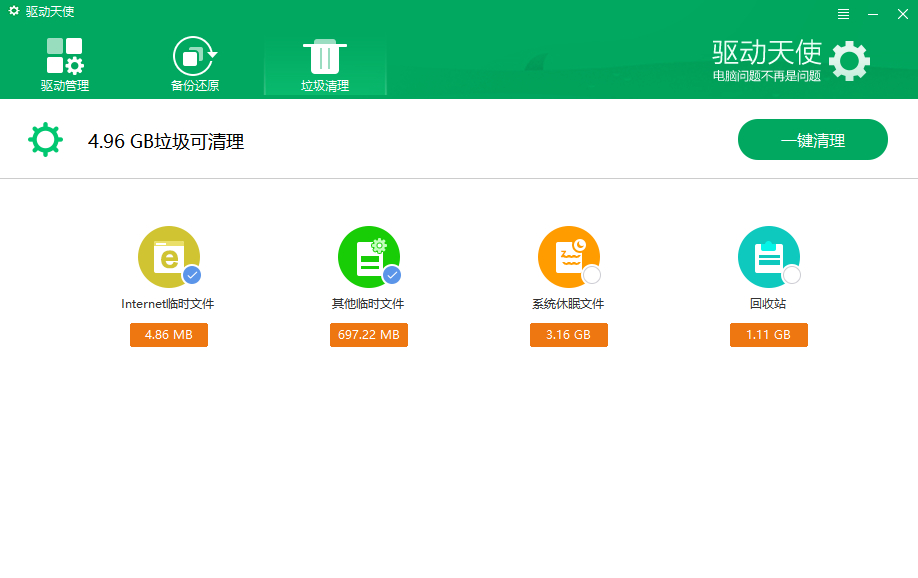Click the 697.22 MB size label

(369, 335)
